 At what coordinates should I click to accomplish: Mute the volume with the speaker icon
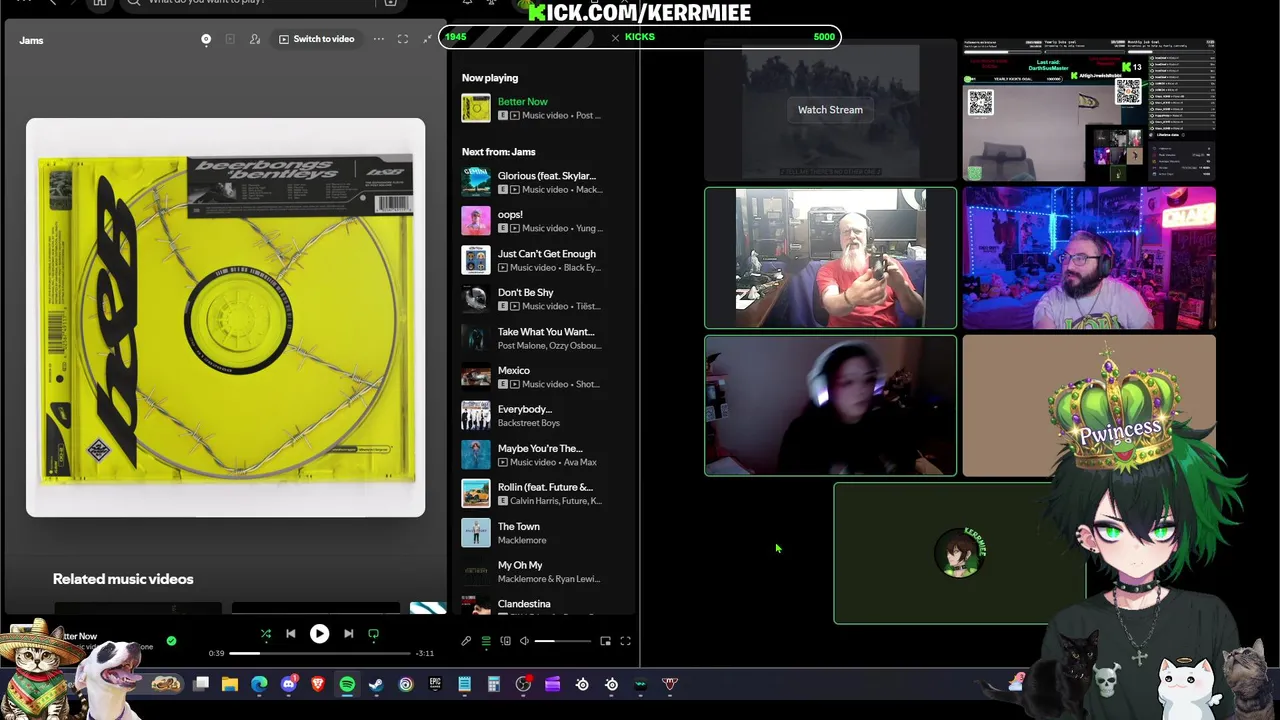(524, 641)
